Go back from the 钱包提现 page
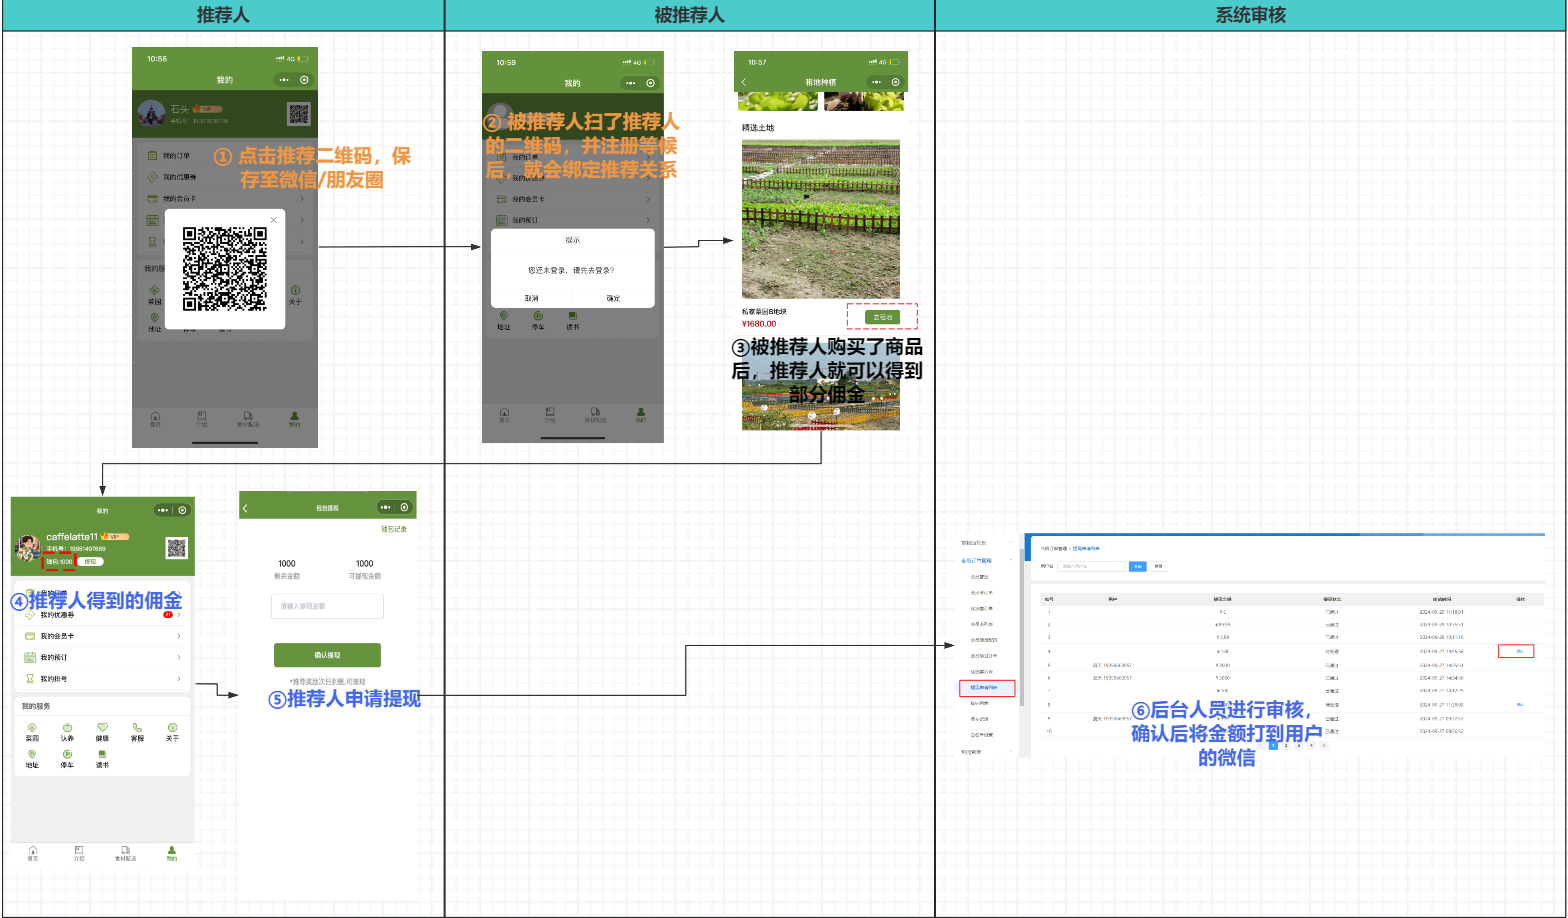This screenshot has width=1568, height=918. [x=246, y=508]
